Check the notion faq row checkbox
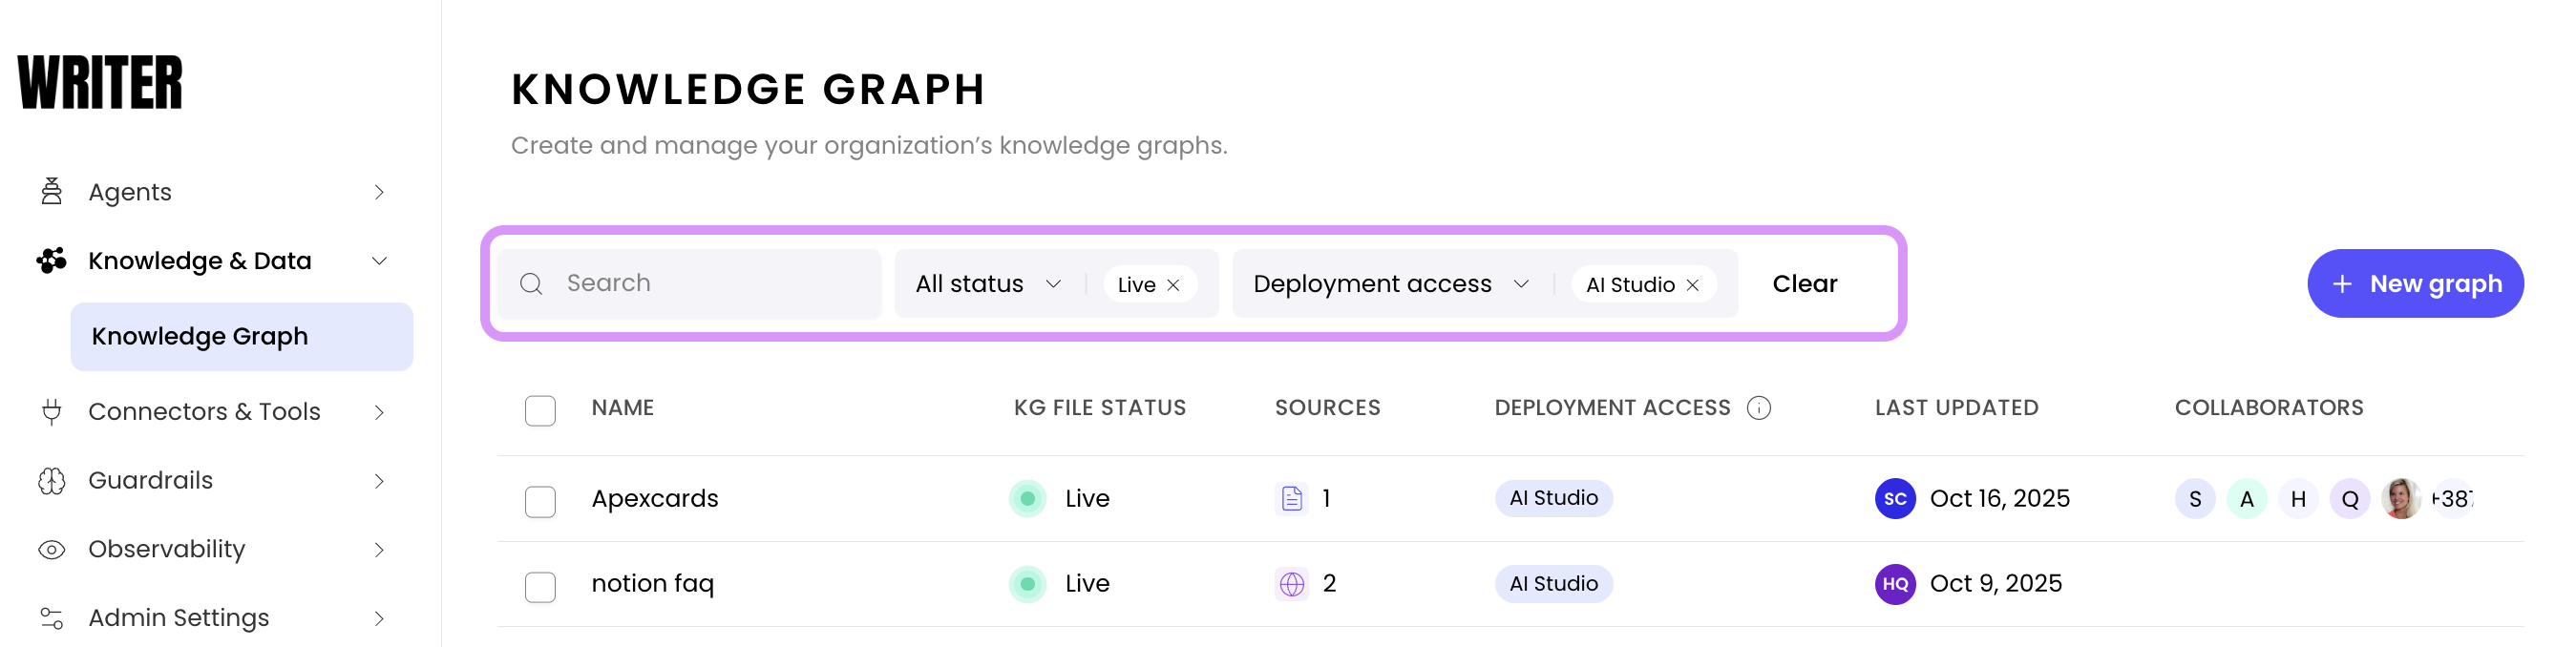 540,586
